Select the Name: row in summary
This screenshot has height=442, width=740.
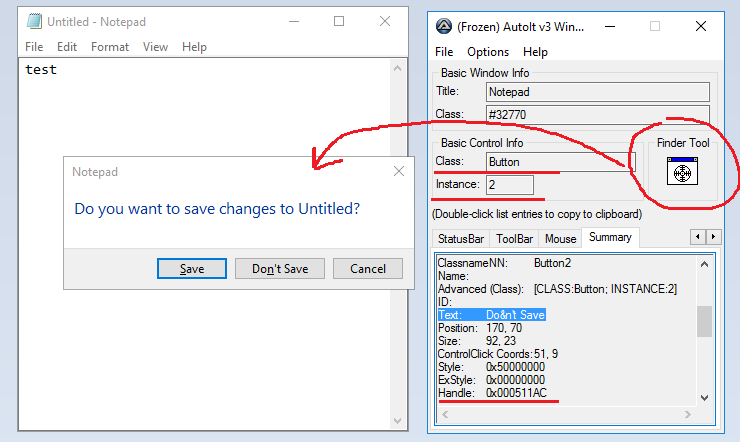tap(453, 276)
